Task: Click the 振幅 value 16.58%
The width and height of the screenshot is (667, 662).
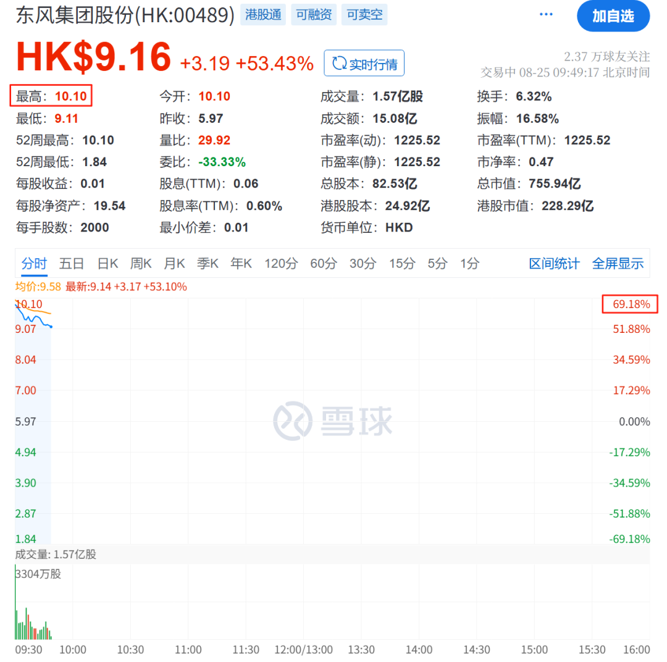Action: [x=537, y=118]
